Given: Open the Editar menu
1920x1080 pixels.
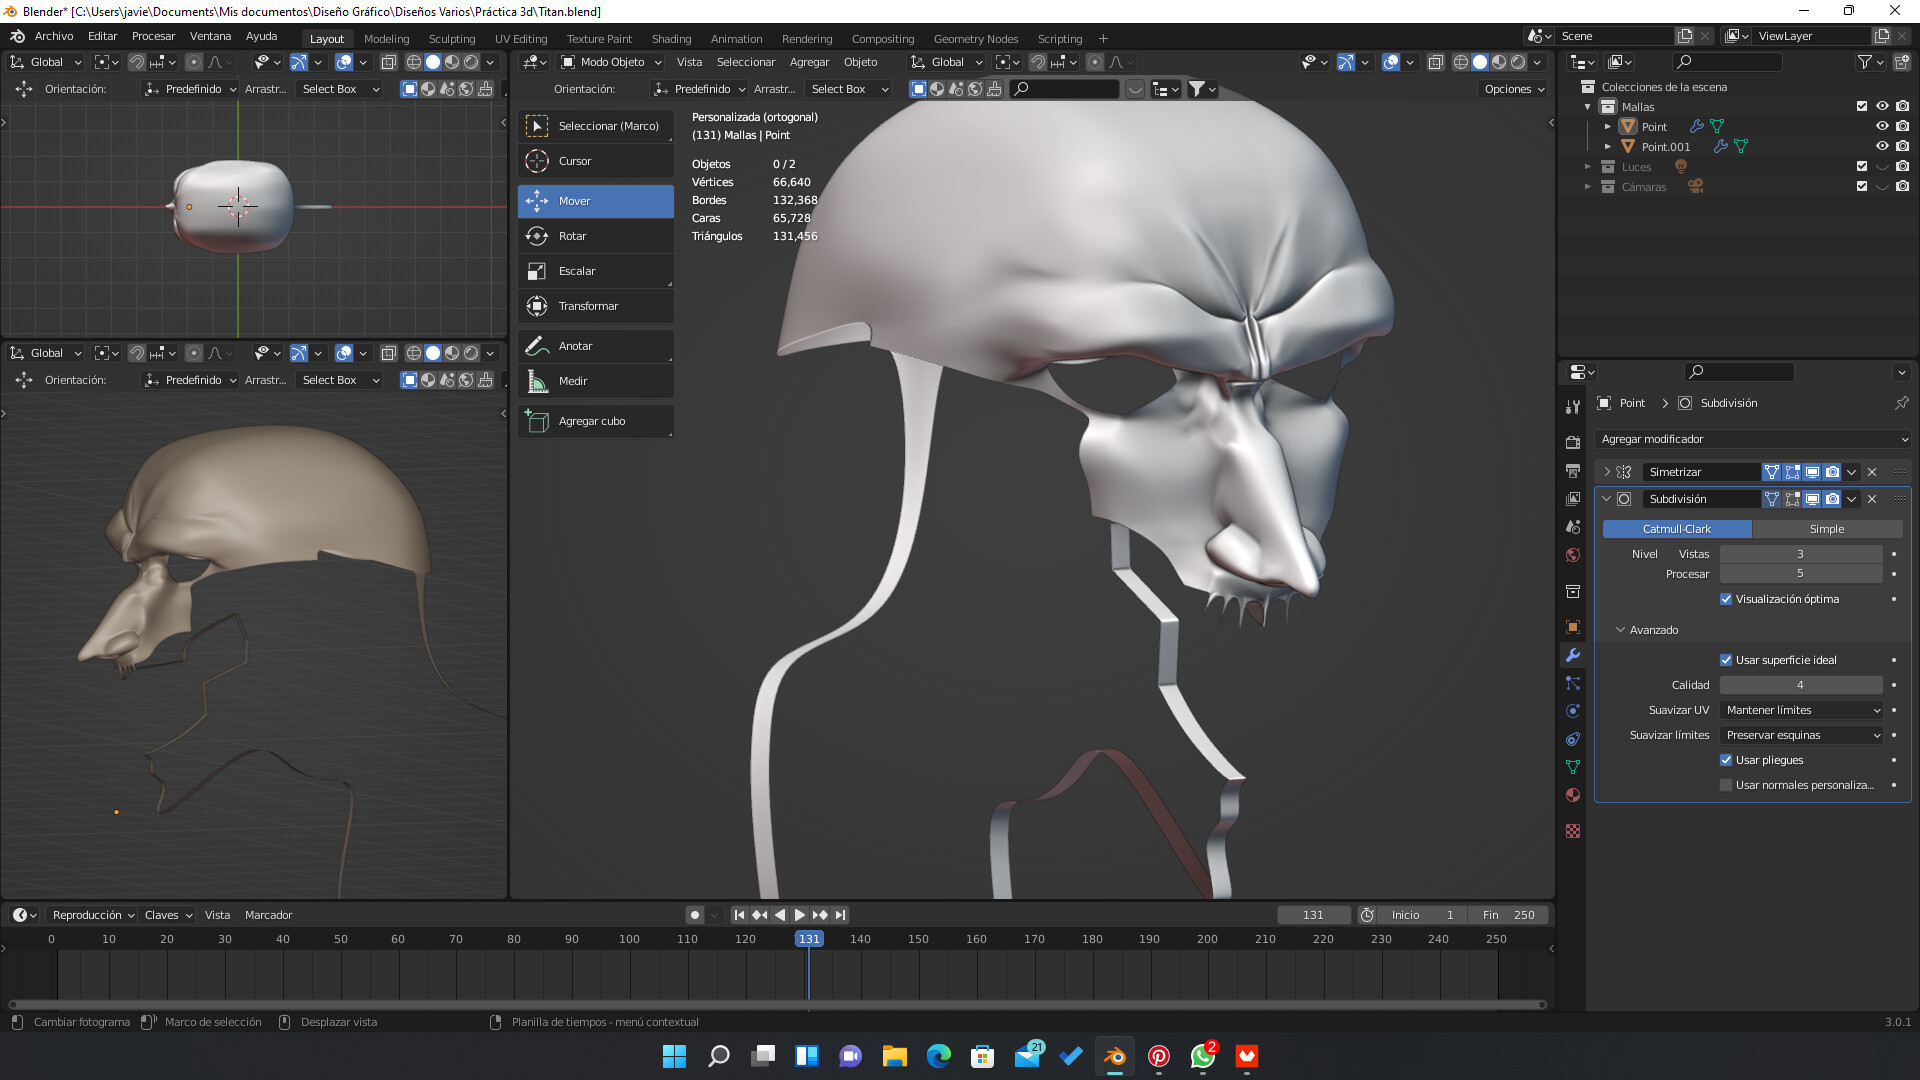Looking at the screenshot, I should (102, 36).
